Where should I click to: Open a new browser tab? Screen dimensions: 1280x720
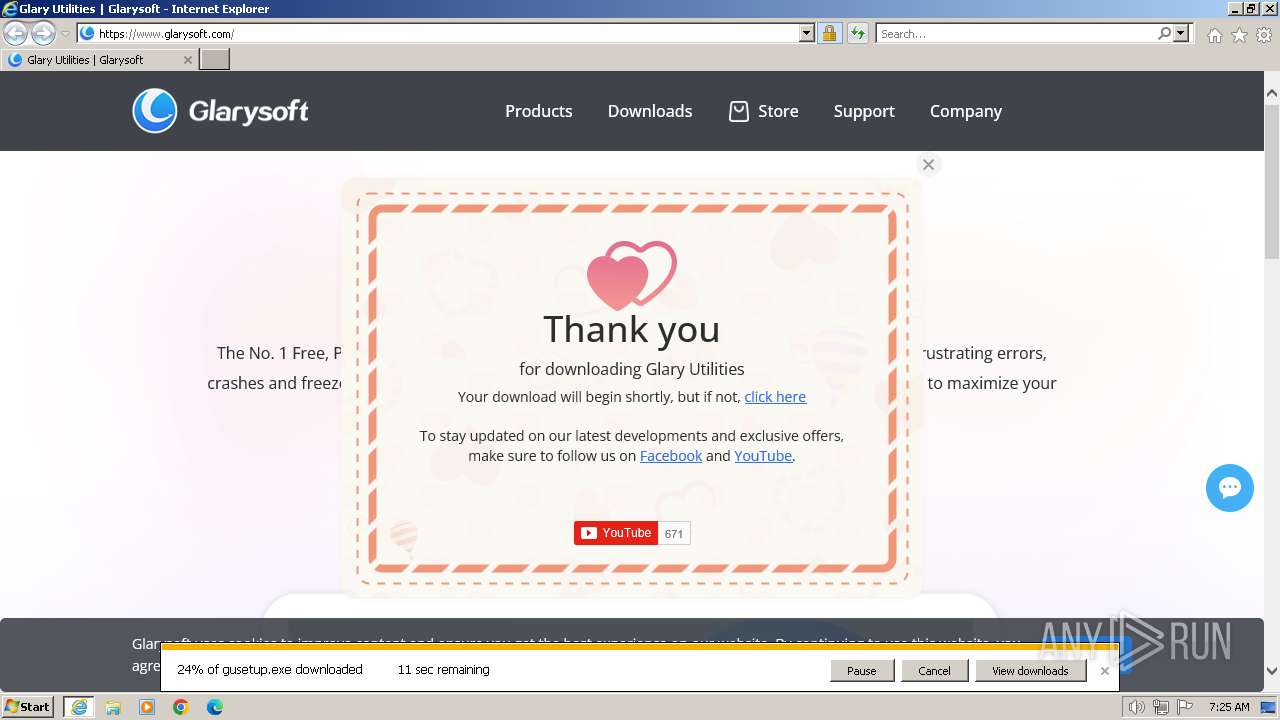[215, 59]
